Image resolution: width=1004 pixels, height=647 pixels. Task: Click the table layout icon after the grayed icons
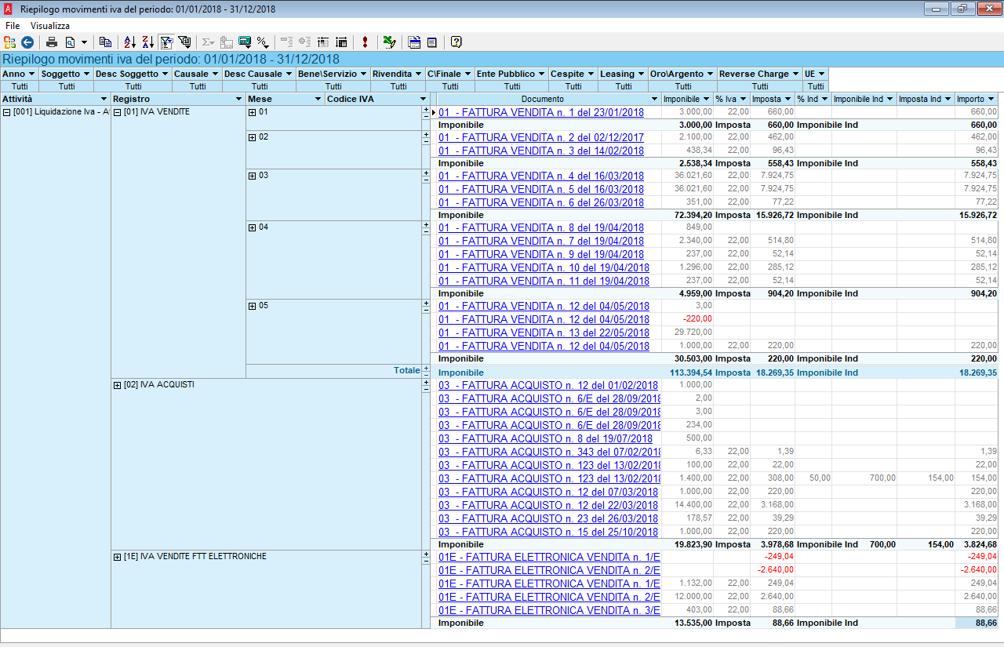point(323,42)
